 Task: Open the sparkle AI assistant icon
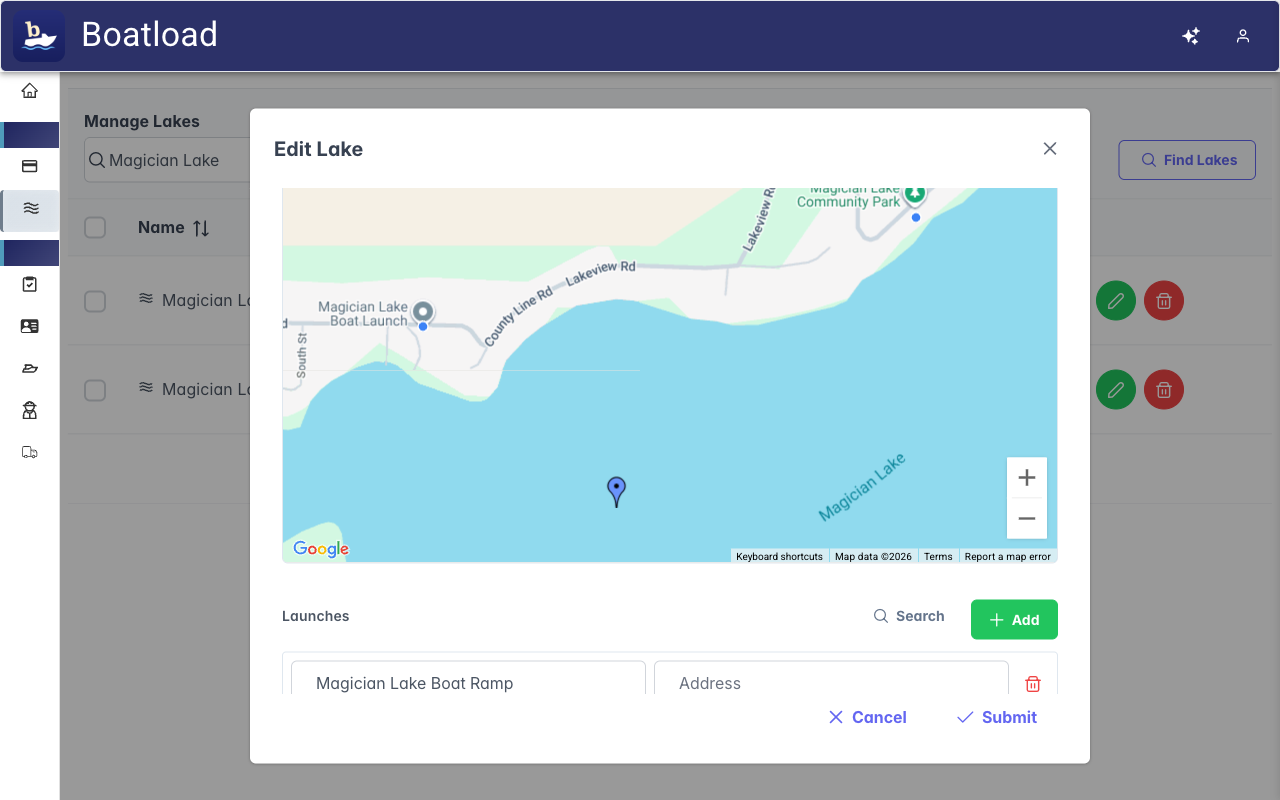(x=1191, y=36)
